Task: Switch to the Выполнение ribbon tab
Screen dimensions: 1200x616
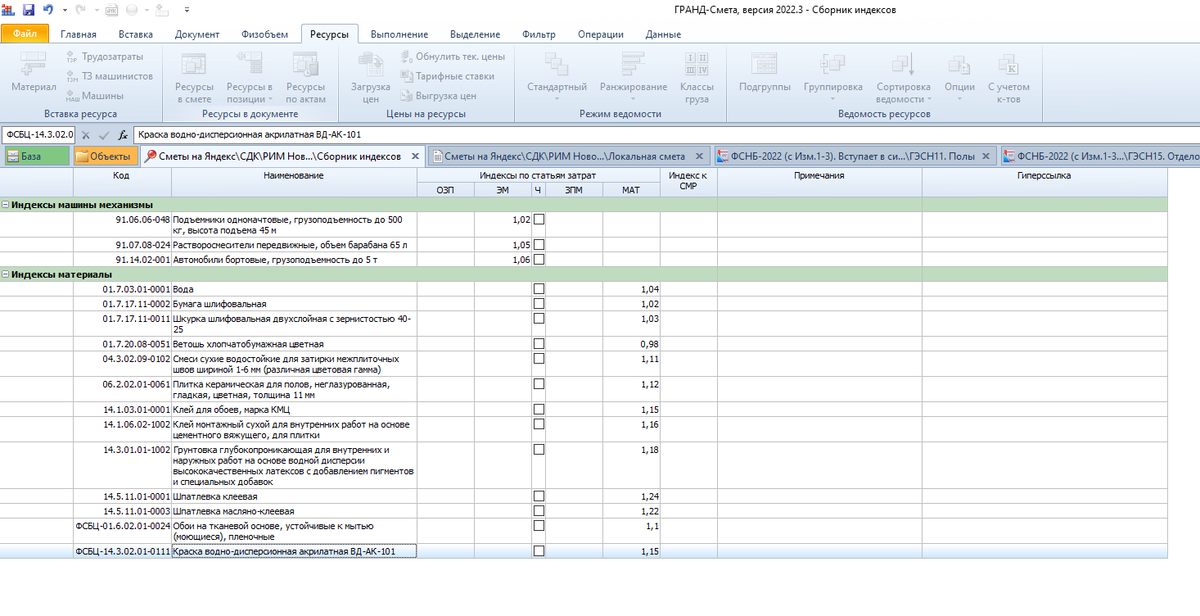Action: click(399, 34)
